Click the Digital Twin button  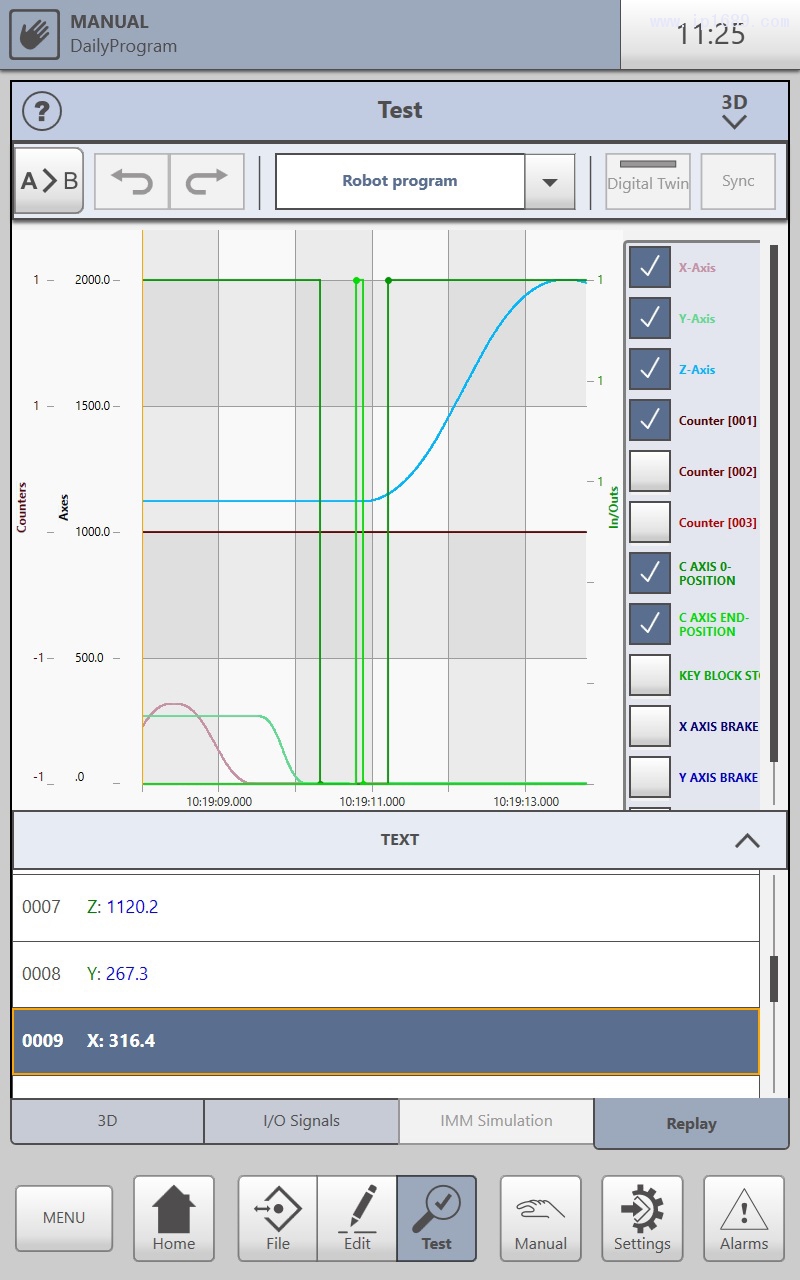click(x=648, y=182)
